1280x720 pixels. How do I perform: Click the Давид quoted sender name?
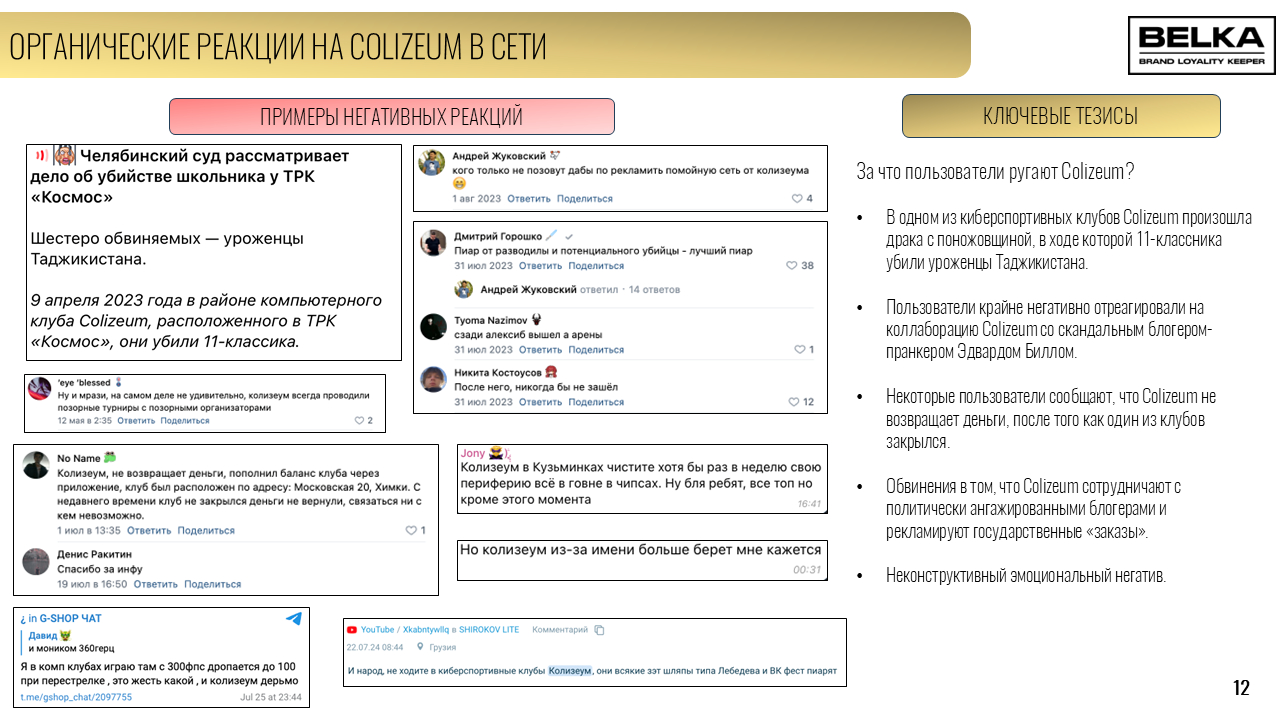42,635
